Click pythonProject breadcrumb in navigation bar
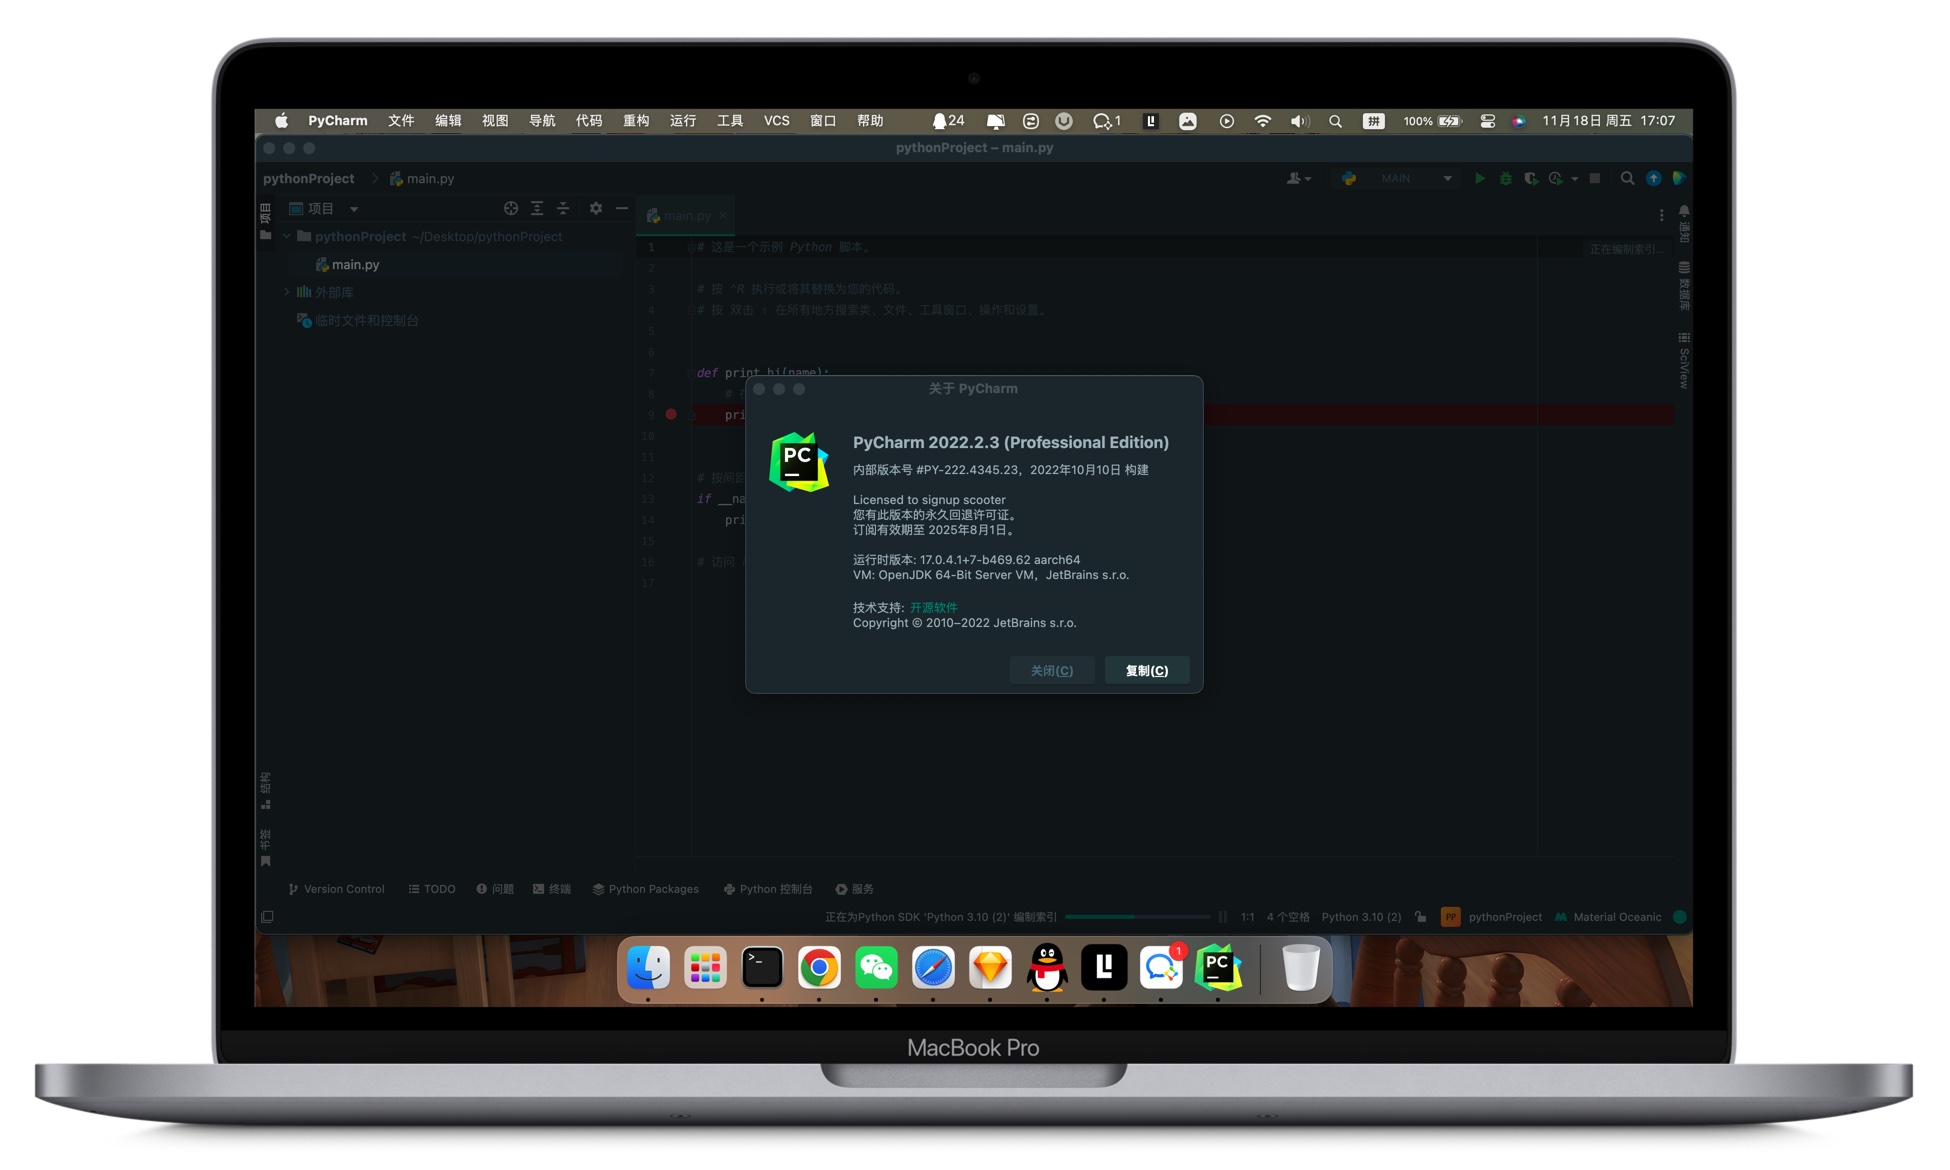The width and height of the screenshot is (1950, 1170). (309, 179)
